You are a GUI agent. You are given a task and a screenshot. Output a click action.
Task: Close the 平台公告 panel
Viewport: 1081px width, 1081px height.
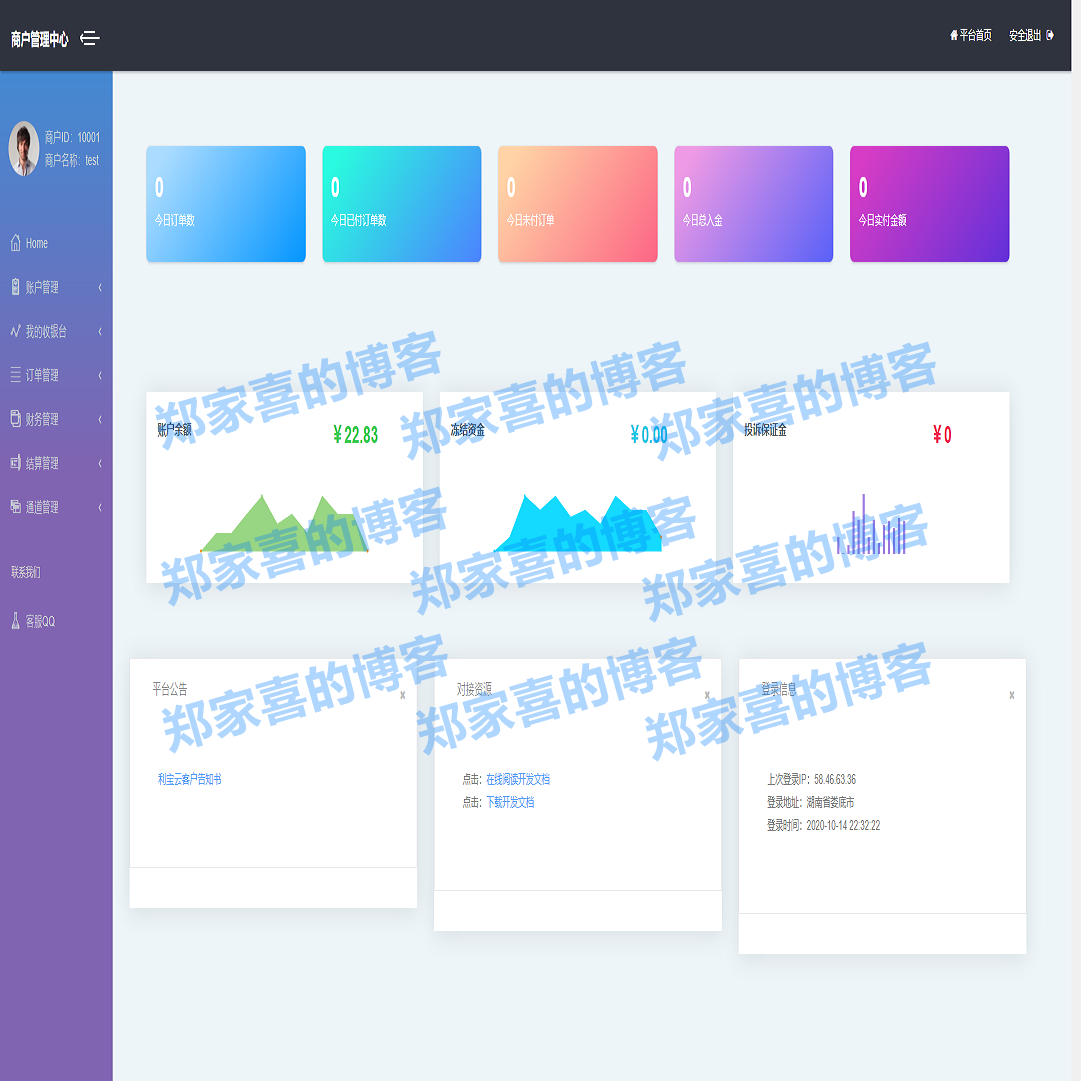tap(402, 695)
